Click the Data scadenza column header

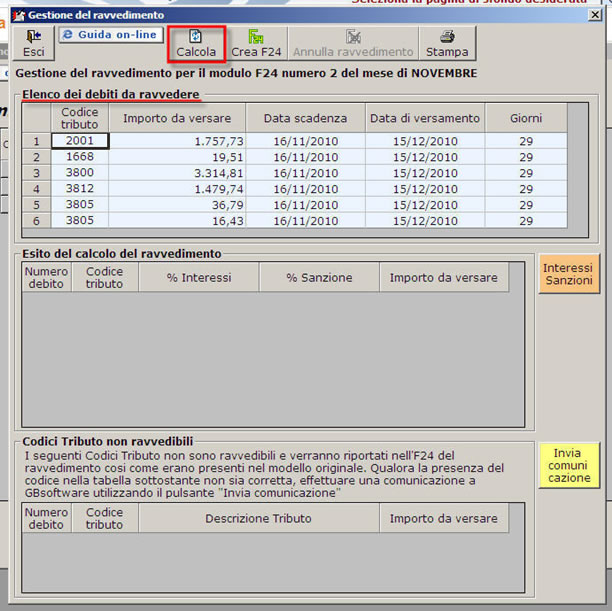pyautogui.click(x=305, y=118)
